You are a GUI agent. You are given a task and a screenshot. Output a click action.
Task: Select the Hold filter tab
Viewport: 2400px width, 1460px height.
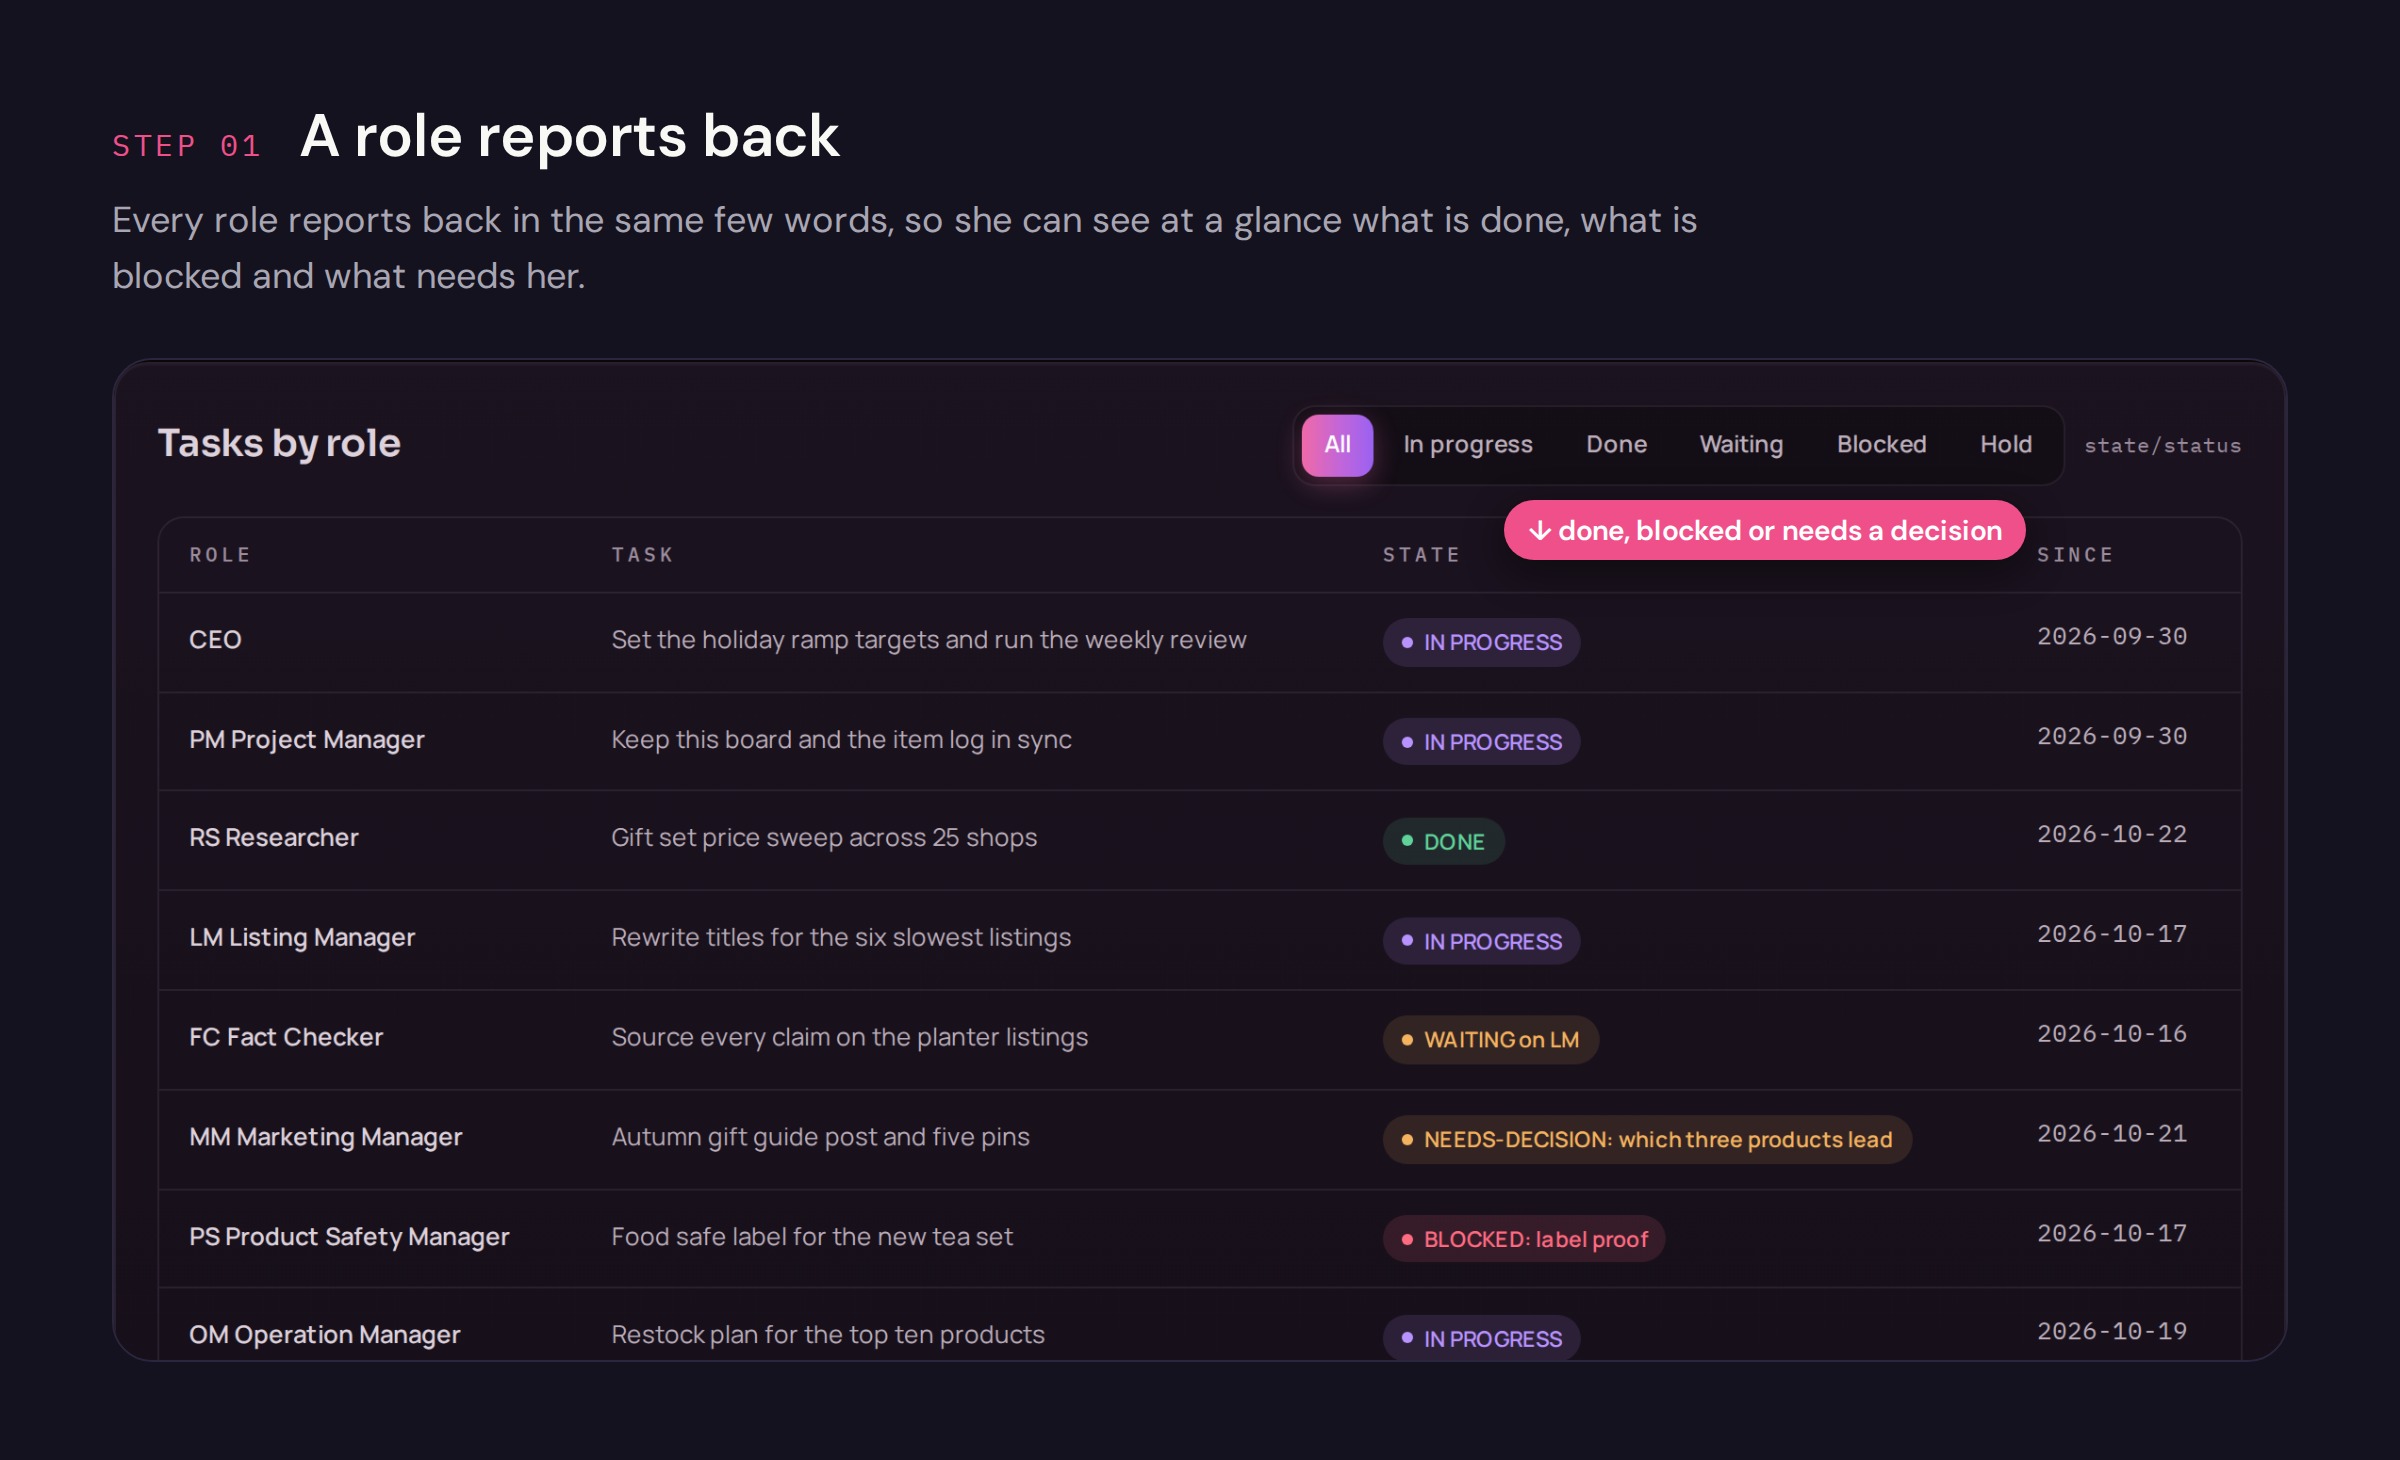point(2006,445)
